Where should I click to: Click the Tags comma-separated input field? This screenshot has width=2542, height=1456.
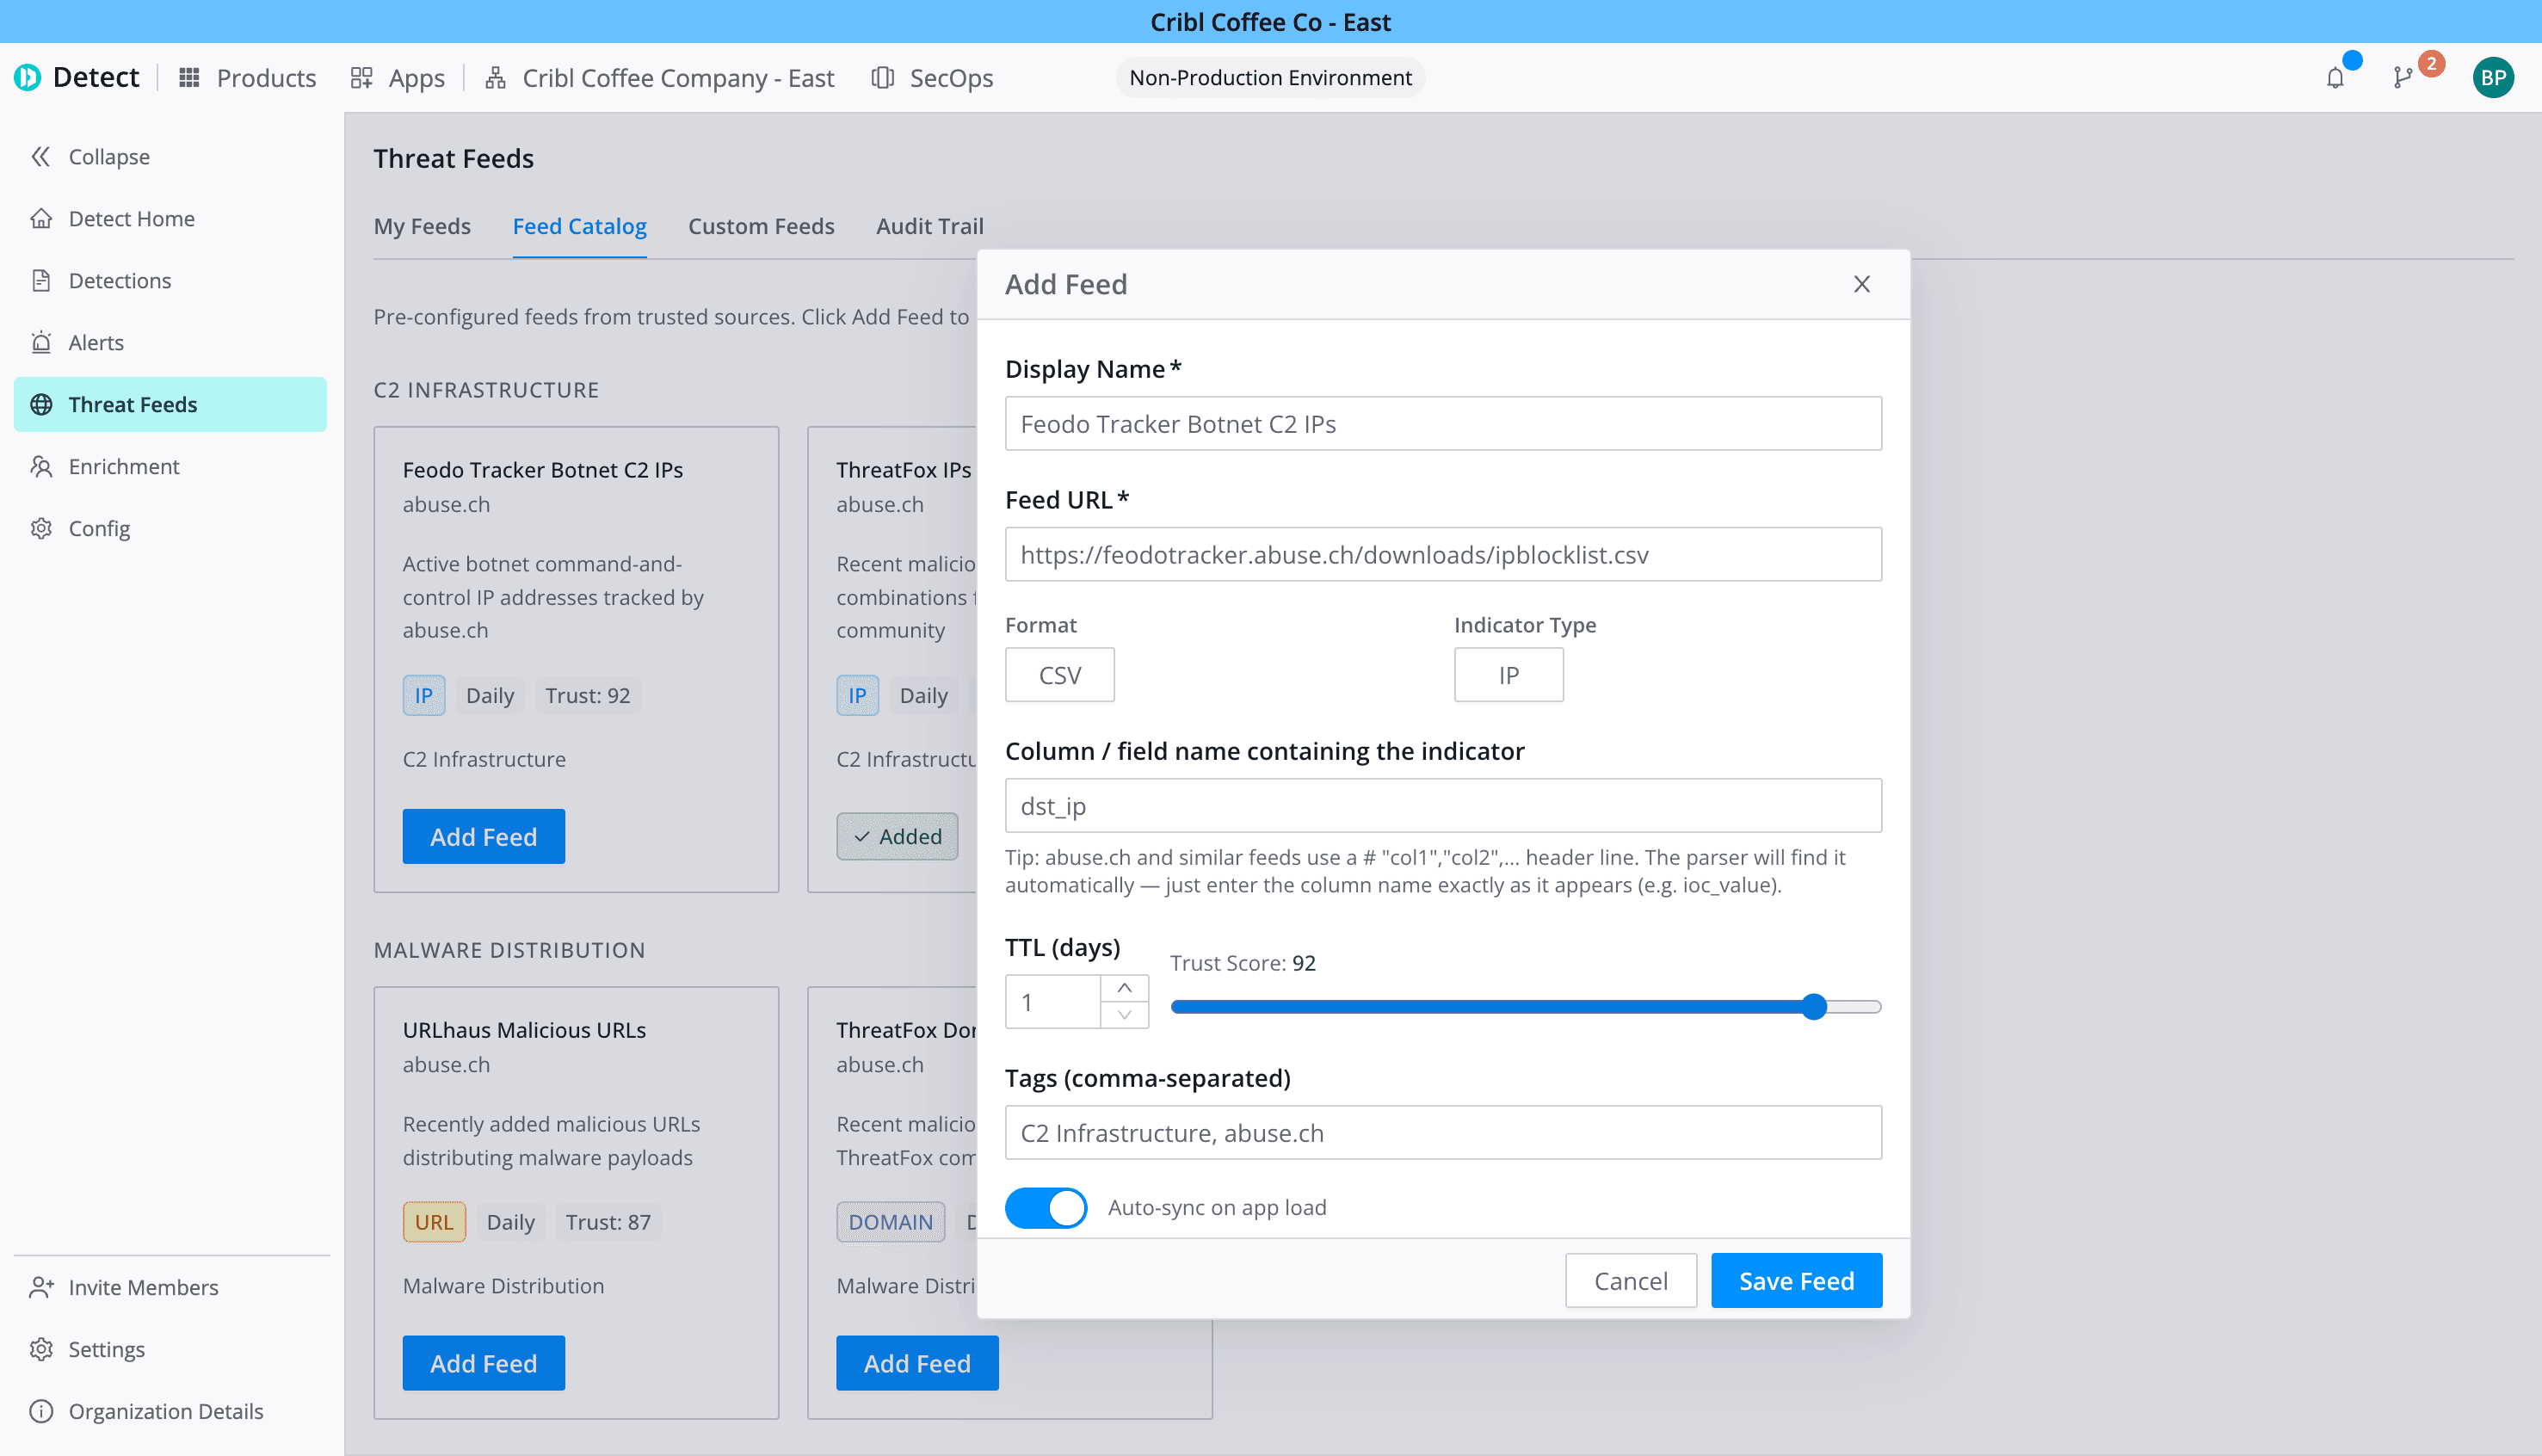tap(1443, 1132)
